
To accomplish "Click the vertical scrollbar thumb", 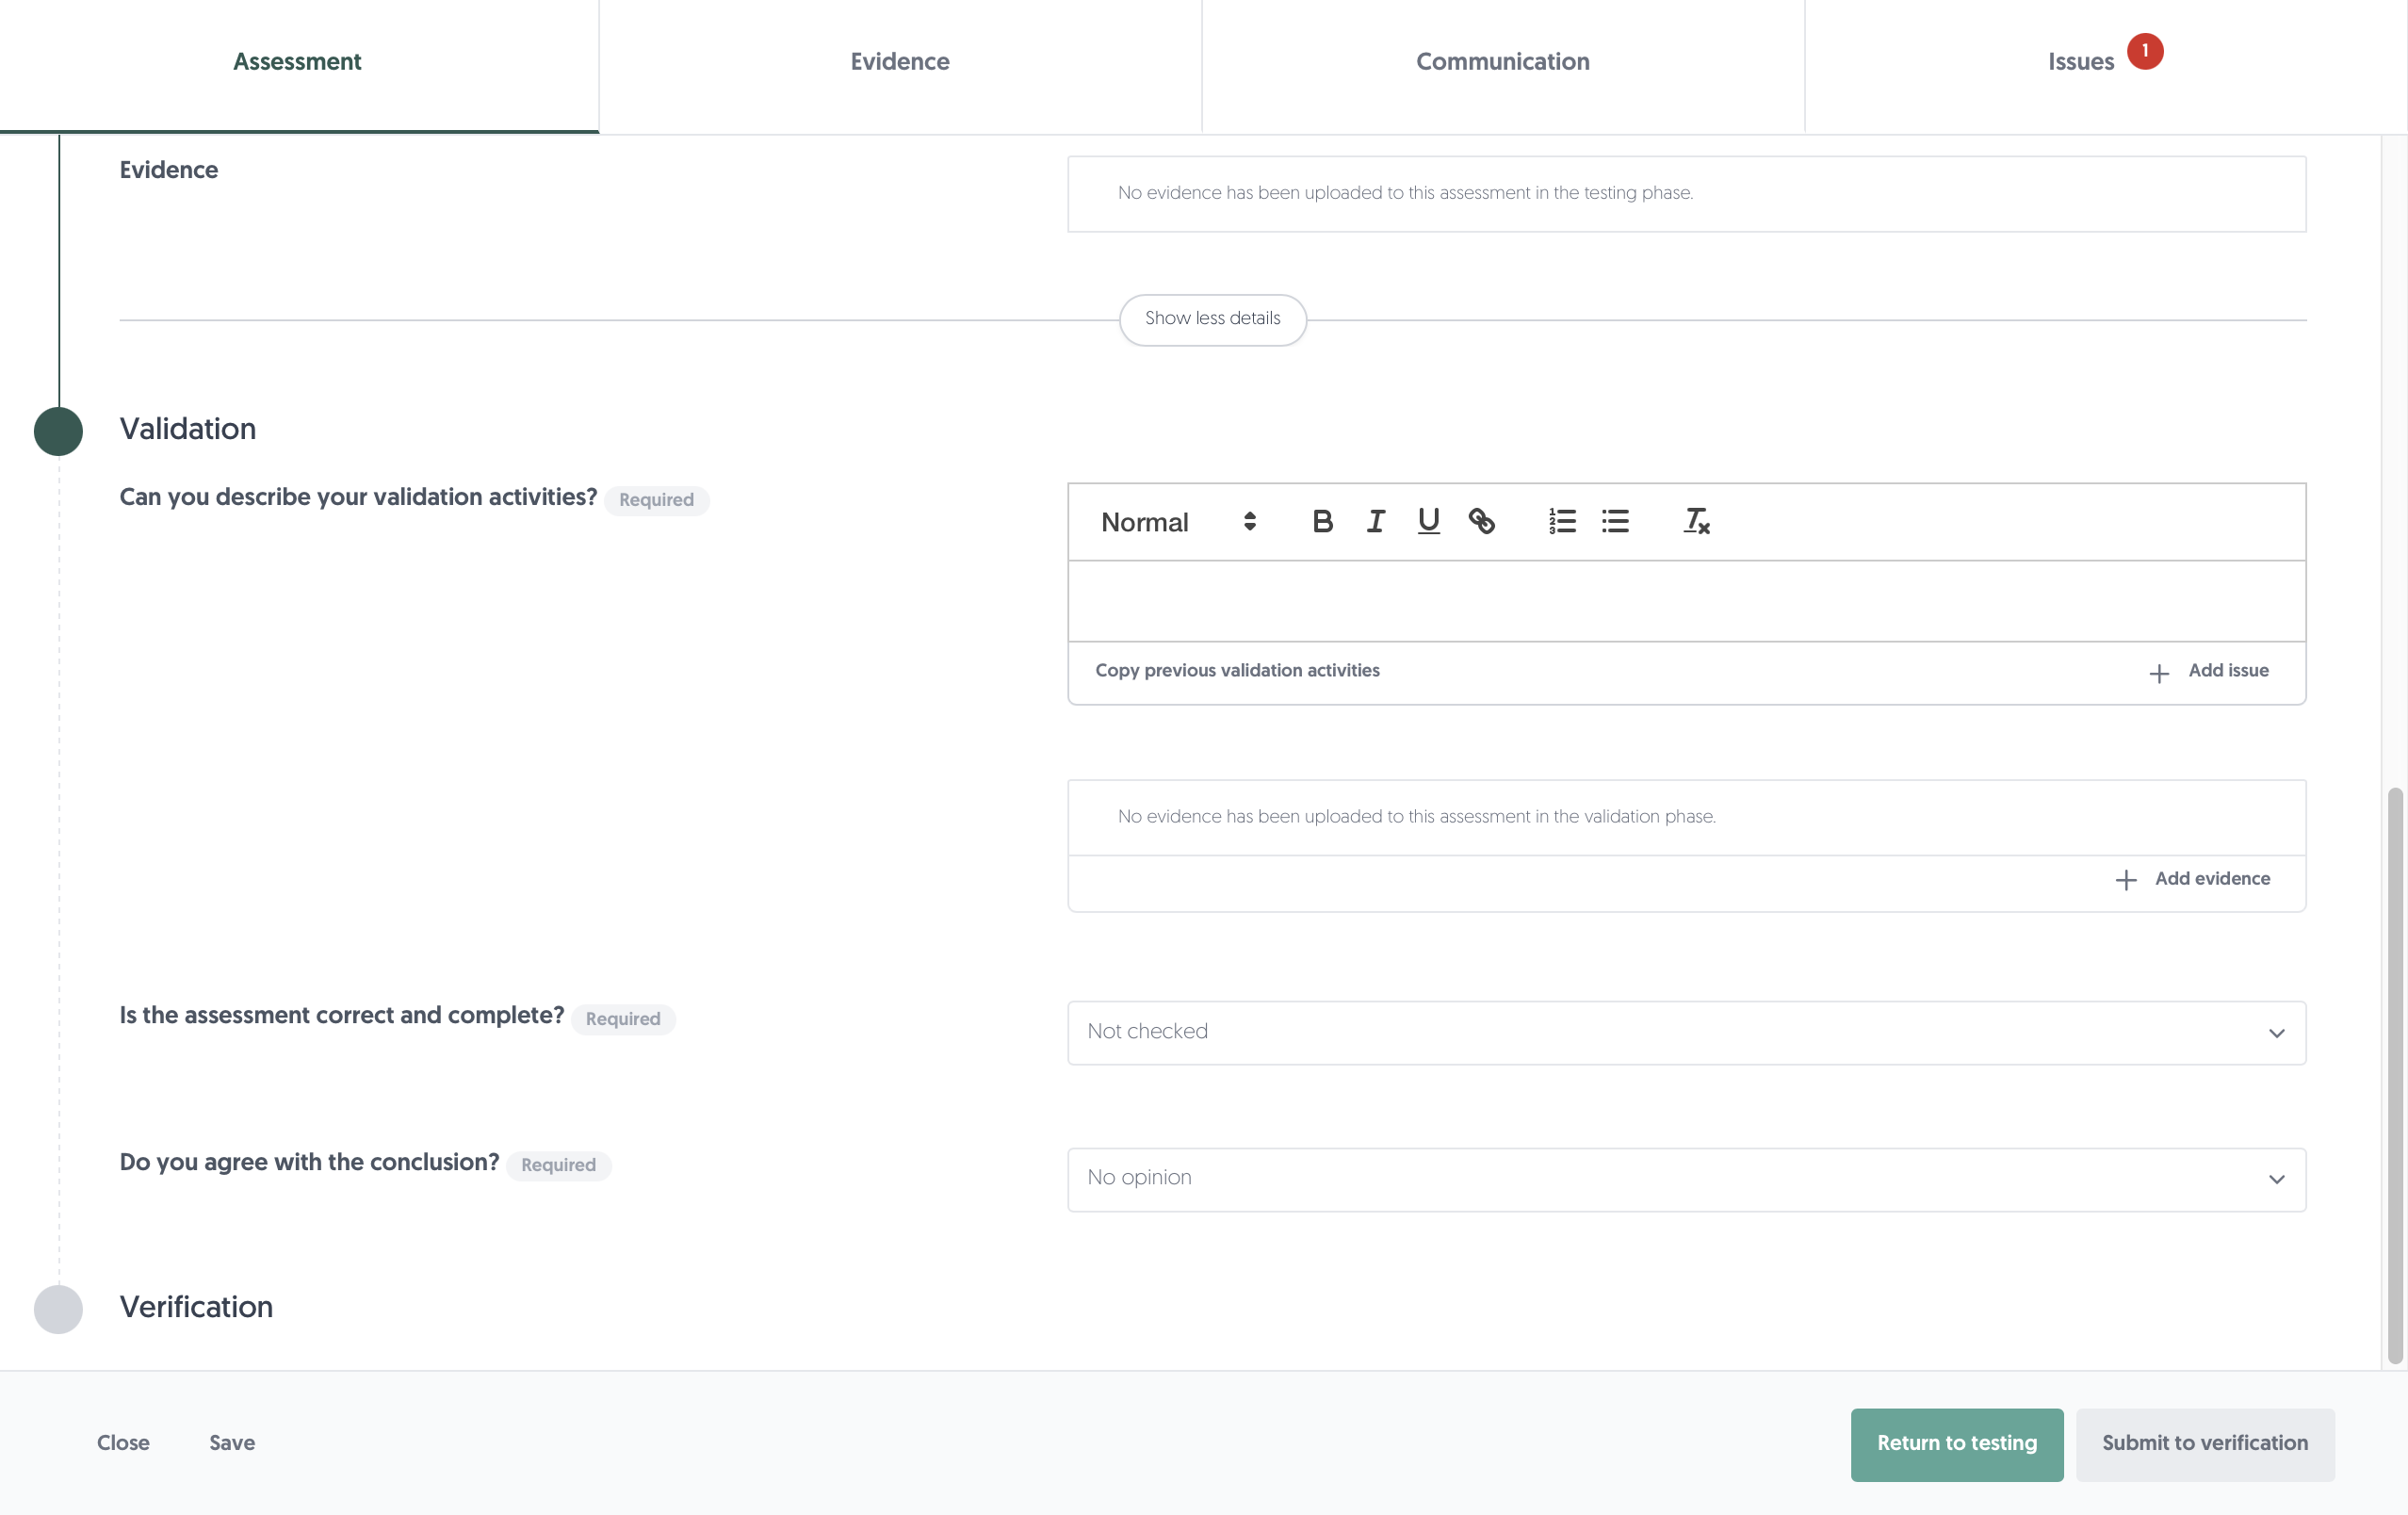I will tap(2394, 1075).
